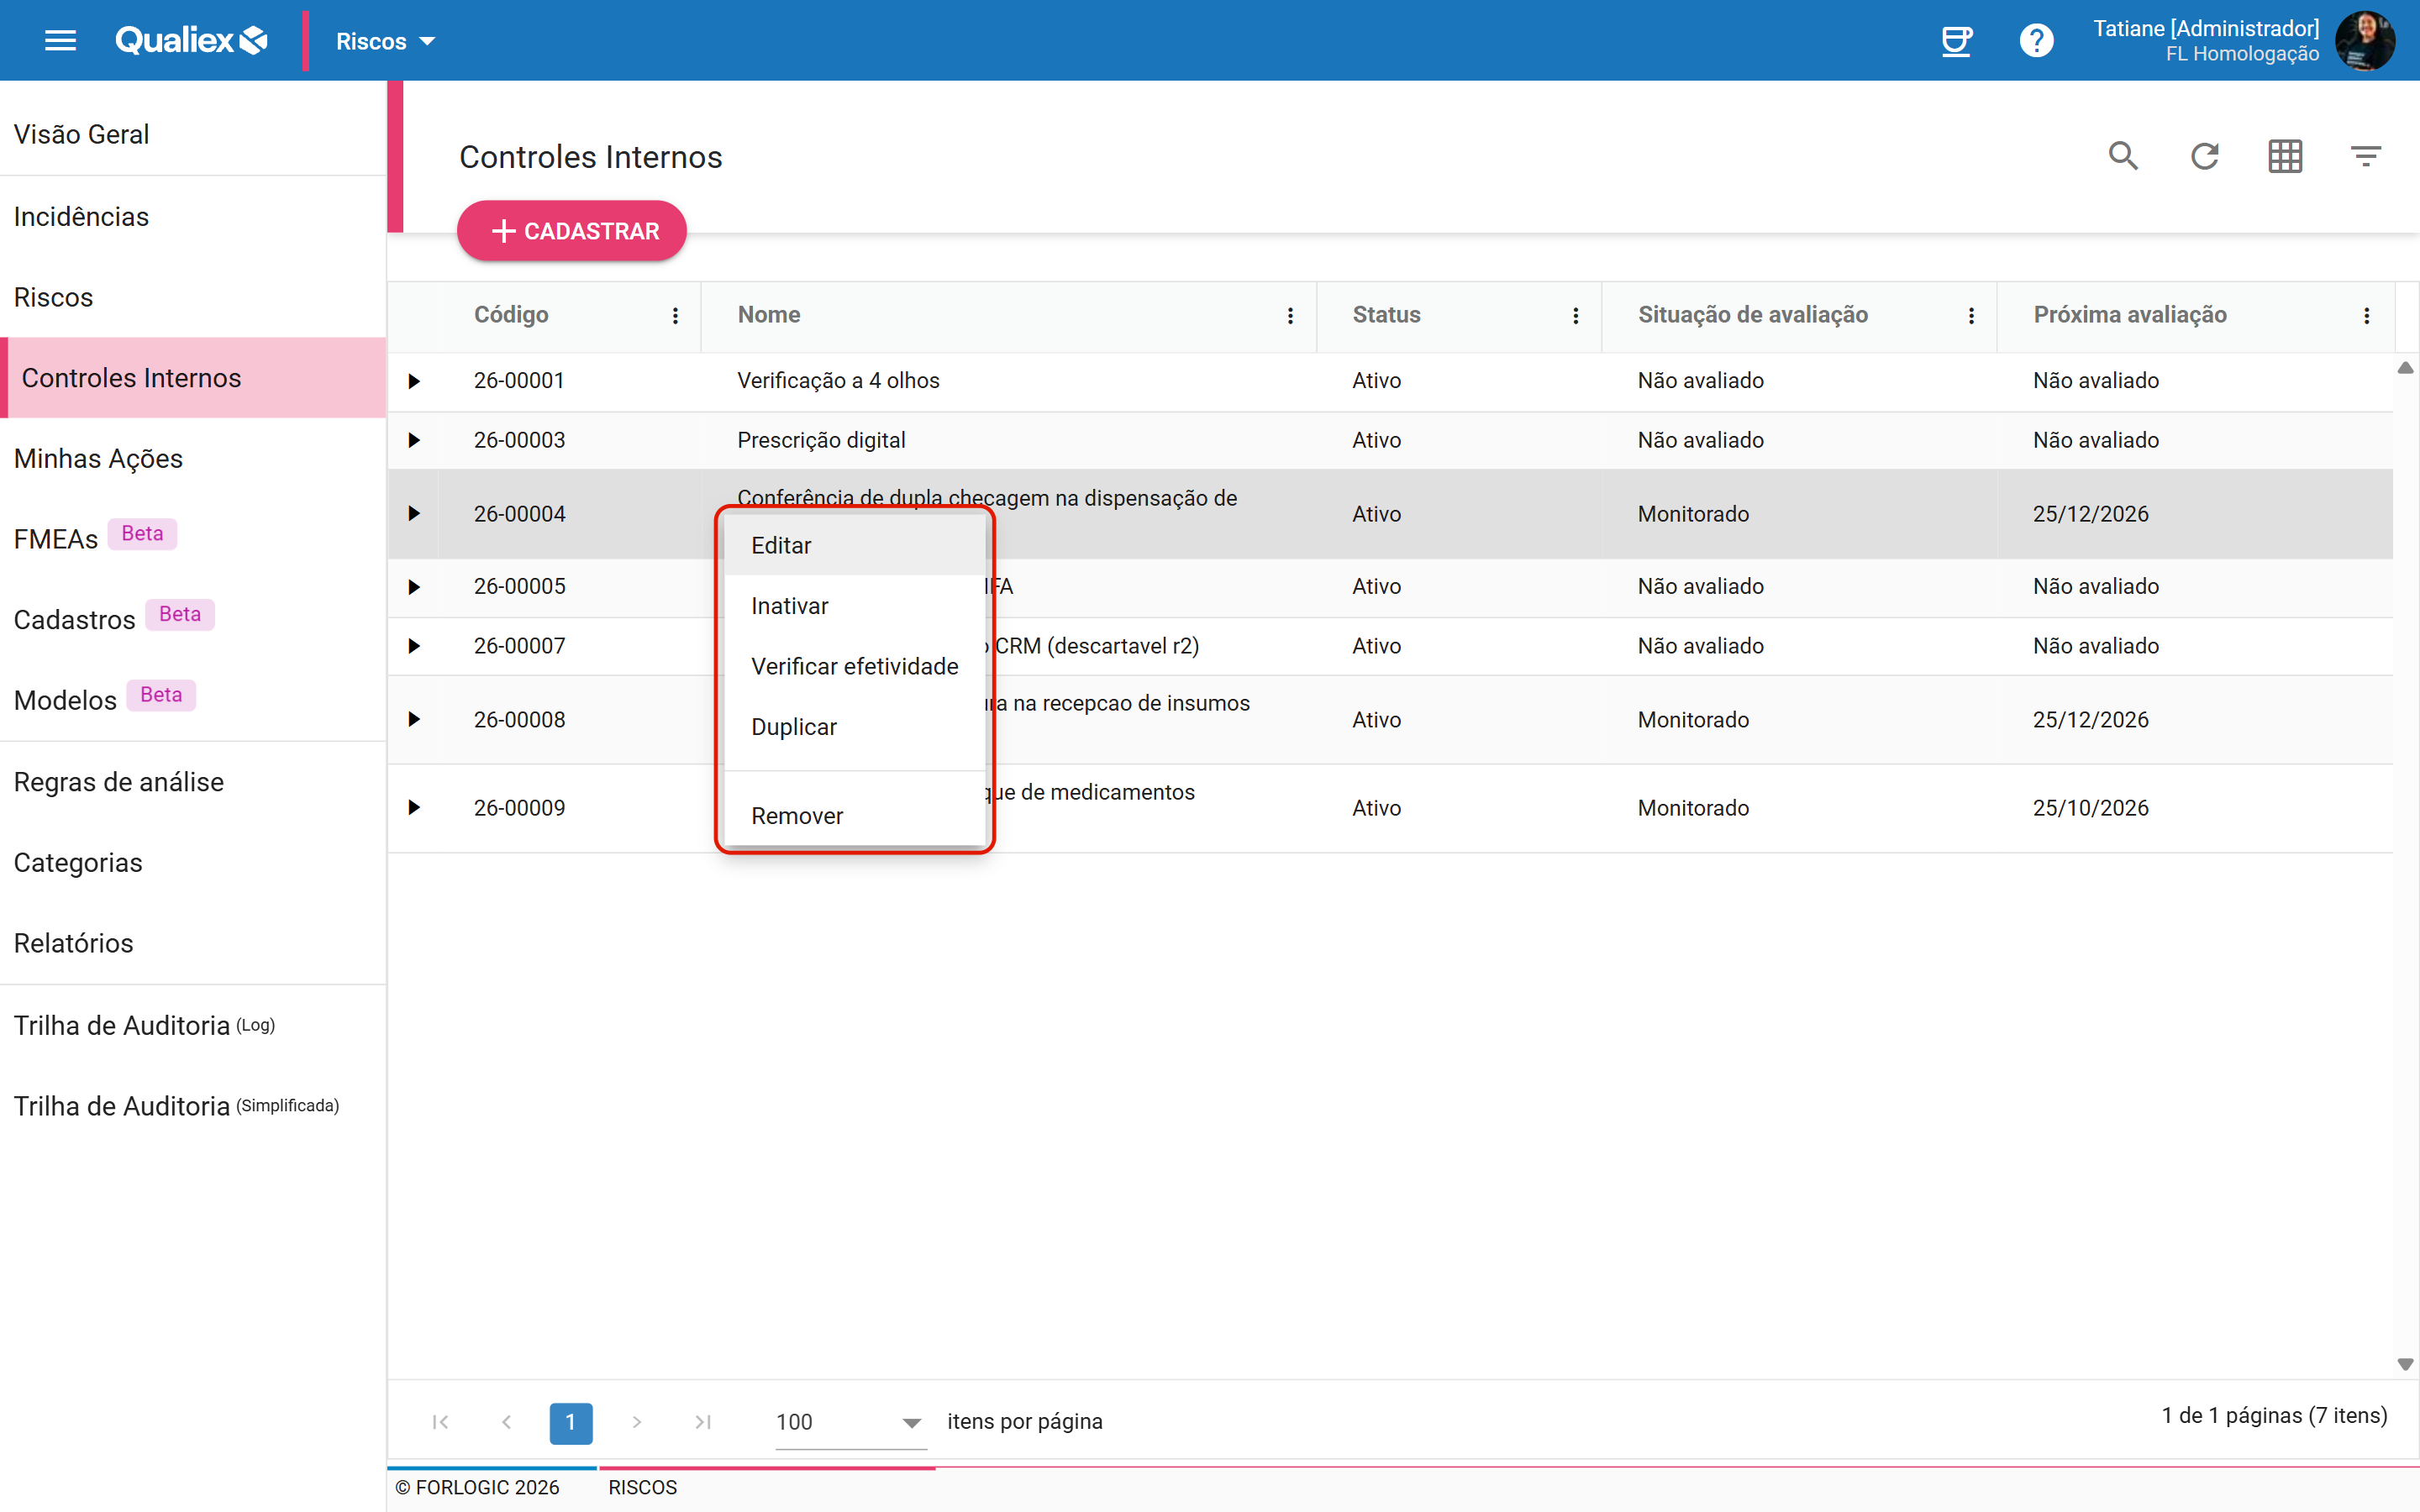Open Código column options menu
The image size is (2420, 1512).
tap(676, 316)
